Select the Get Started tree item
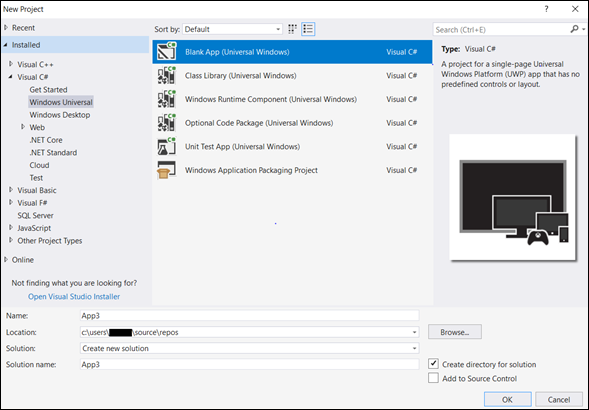The image size is (589, 410). tap(48, 89)
